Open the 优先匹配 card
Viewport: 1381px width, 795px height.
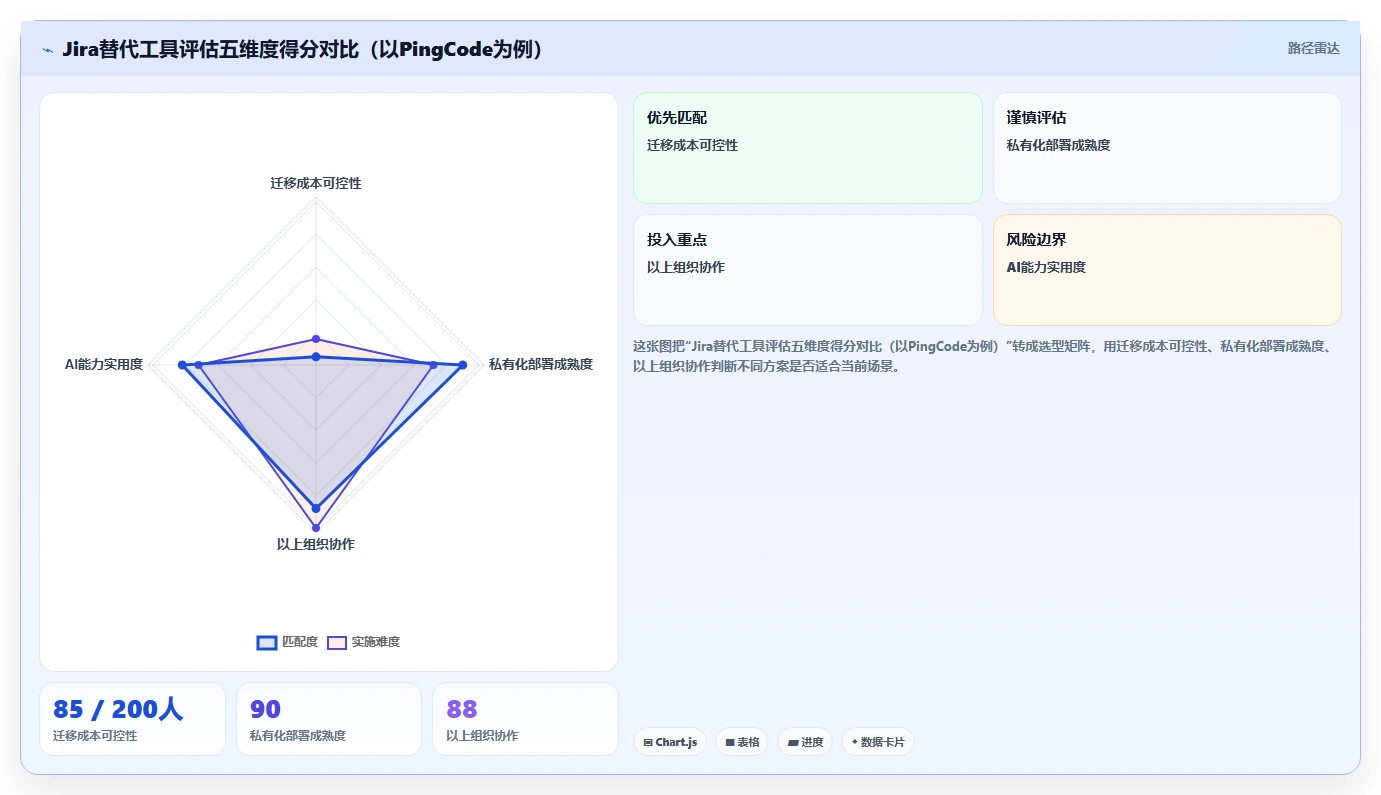tap(808, 148)
